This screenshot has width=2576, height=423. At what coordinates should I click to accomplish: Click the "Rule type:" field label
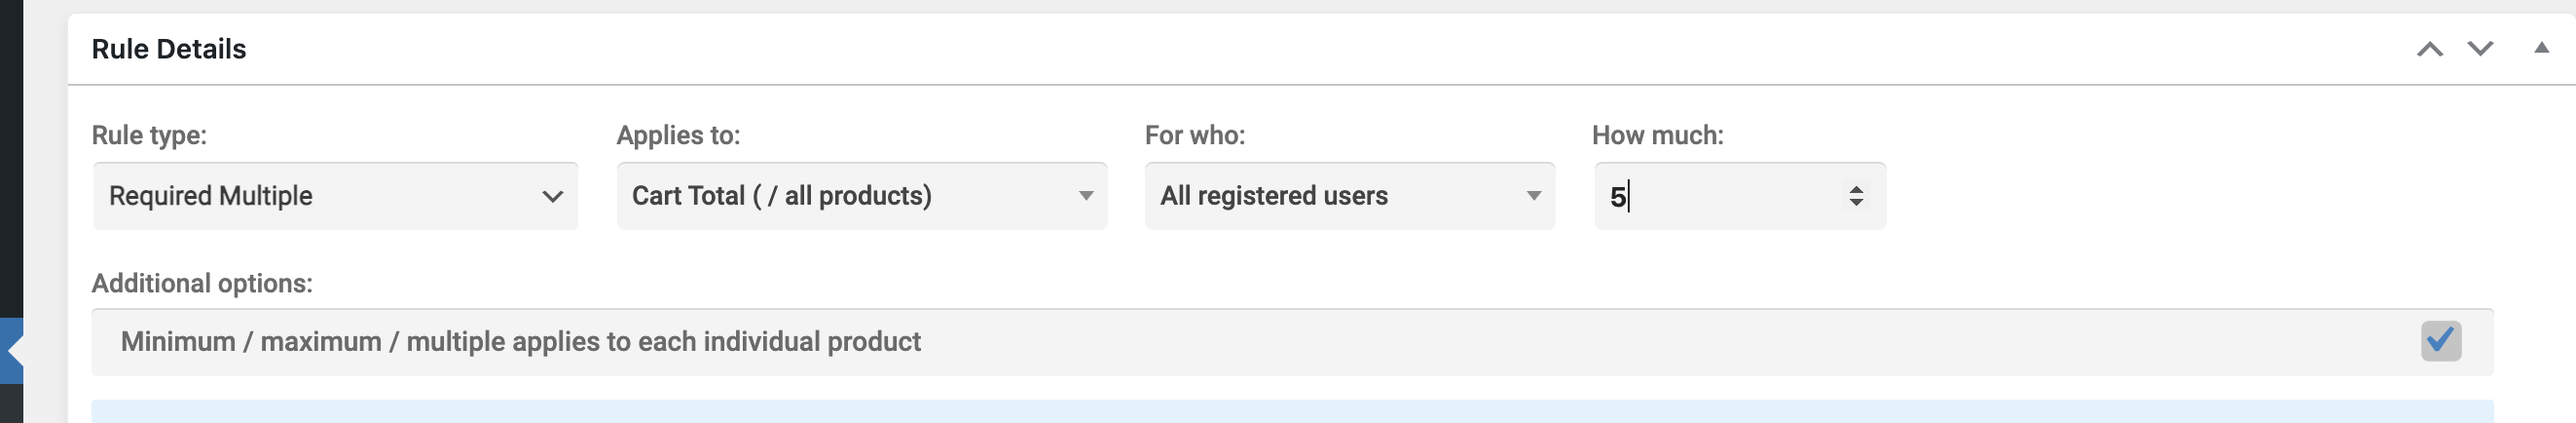pos(149,135)
